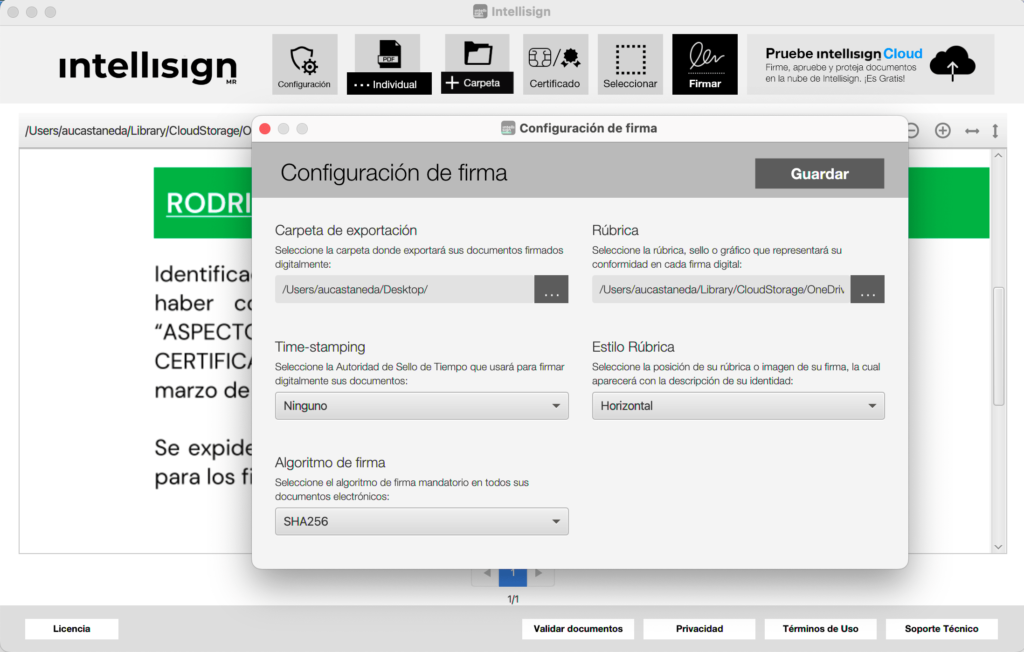Click the export folder path field

click(x=404, y=289)
